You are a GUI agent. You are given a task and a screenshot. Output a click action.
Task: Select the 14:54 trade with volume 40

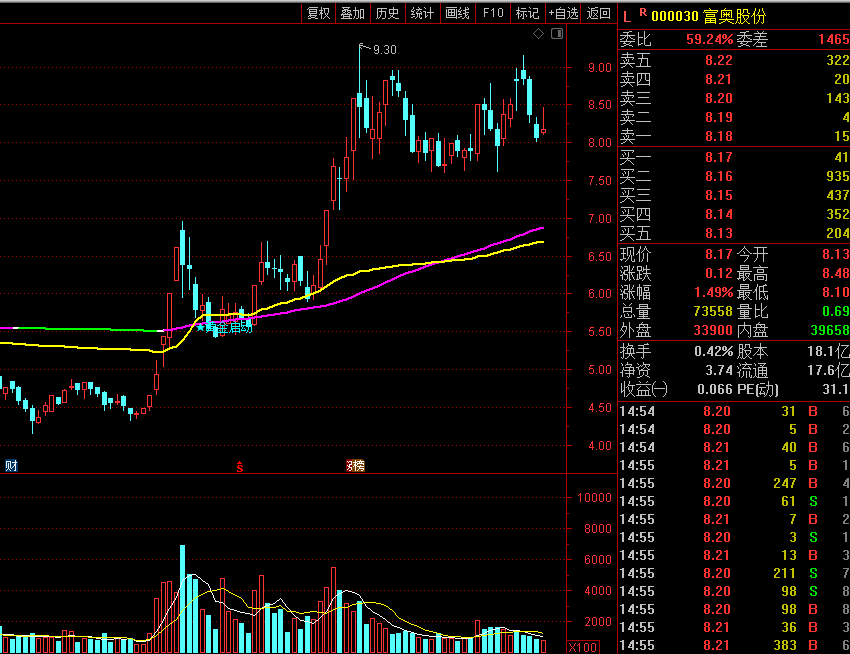click(x=734, y=447)
